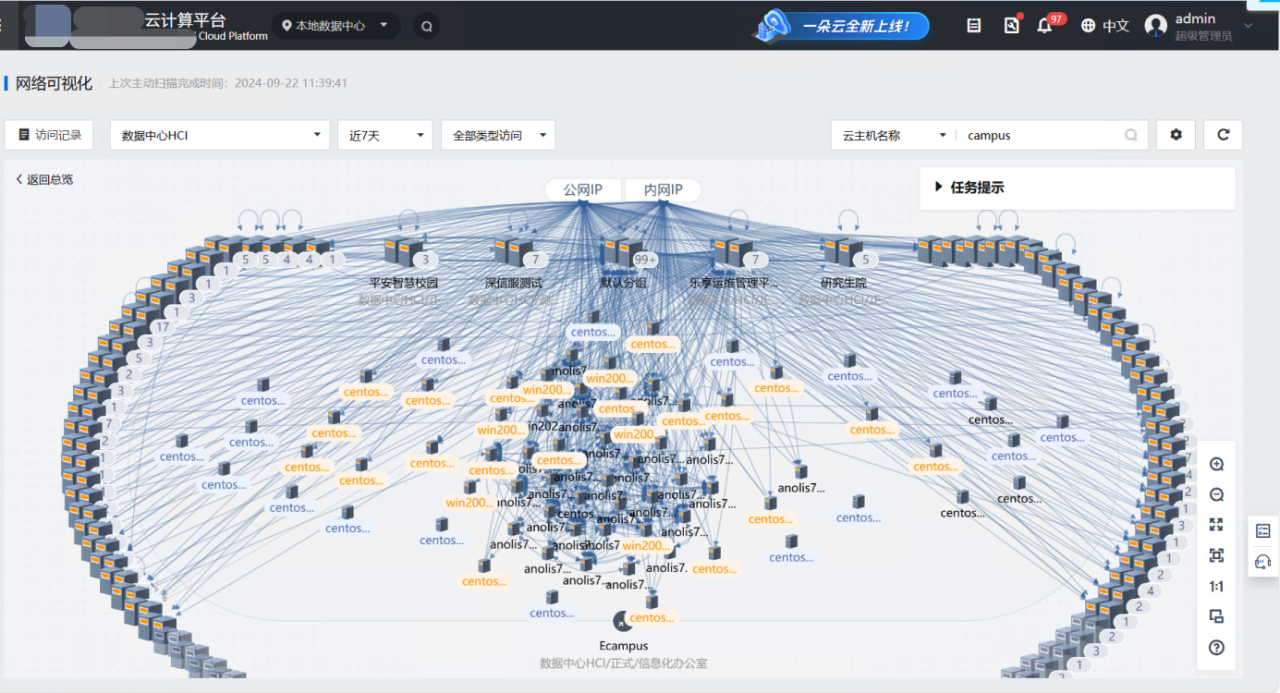Screen dimensions: 1280x693
Task: Toggle the 公网IP node filter
Action: 582,190
